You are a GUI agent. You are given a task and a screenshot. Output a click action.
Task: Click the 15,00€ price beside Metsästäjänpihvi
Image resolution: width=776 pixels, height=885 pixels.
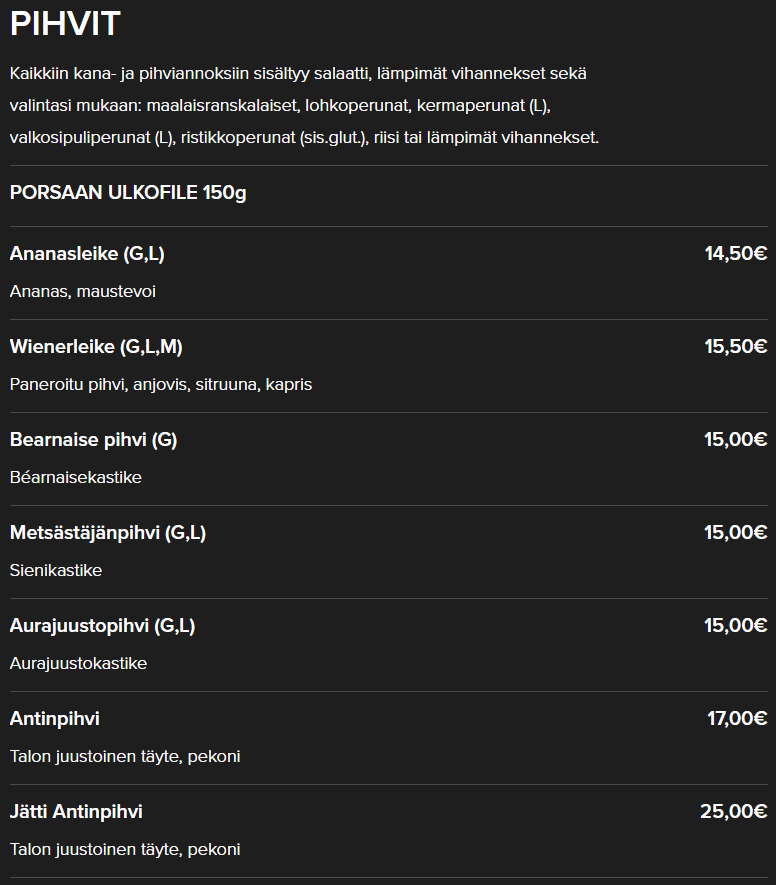pos(735,532)
